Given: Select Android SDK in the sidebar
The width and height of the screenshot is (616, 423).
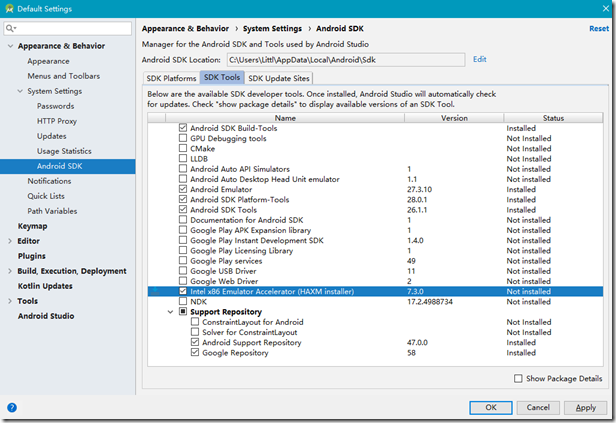Looking at the screenshot, I should [x=68, y=166].
